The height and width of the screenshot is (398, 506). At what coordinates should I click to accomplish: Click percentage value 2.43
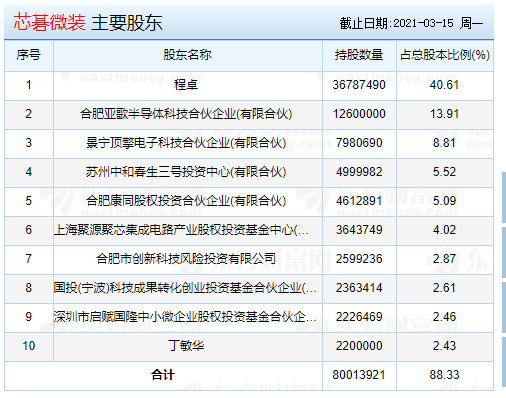pos(444,346)
